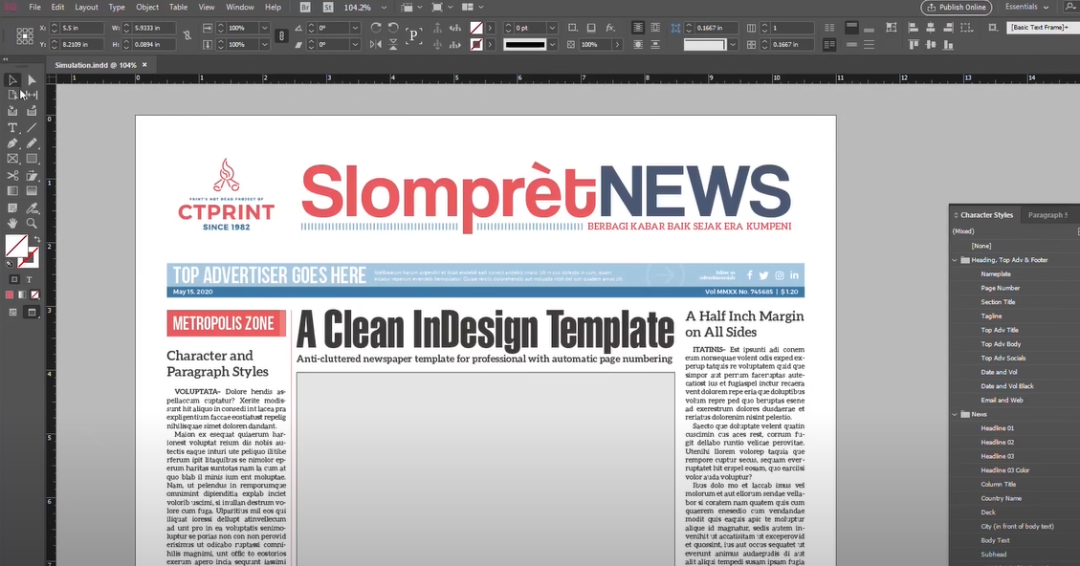Click the Content Collector tool
Viewport: 1080px width, 566px height.
click(12, 111)
